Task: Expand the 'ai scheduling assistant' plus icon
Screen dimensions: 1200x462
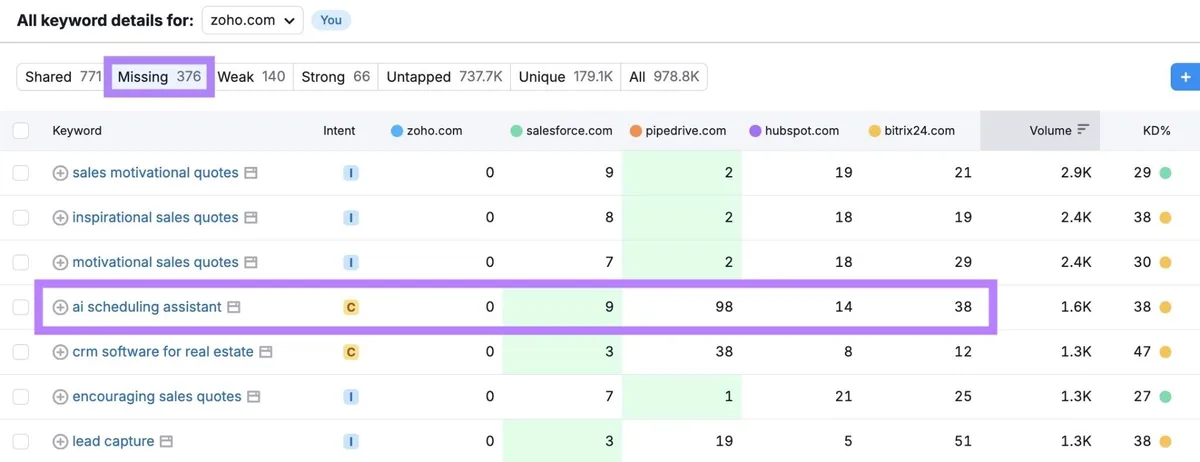Action: pyautogui.click(x=60, y=307)
